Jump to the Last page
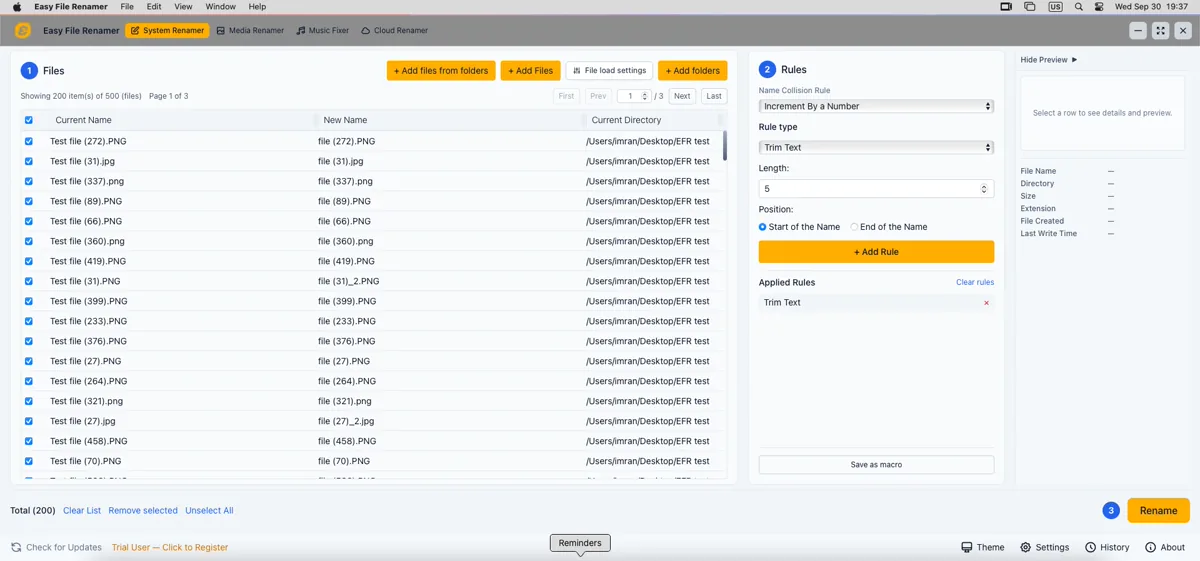The height and width of the screenshot is (561, 1200). (713, 96)
